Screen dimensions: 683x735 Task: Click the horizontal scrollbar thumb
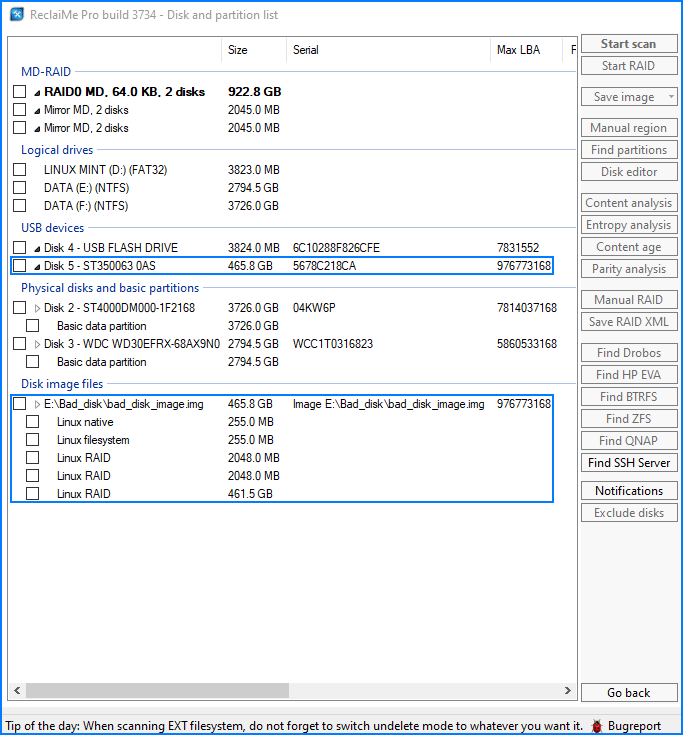pos(158,690)
